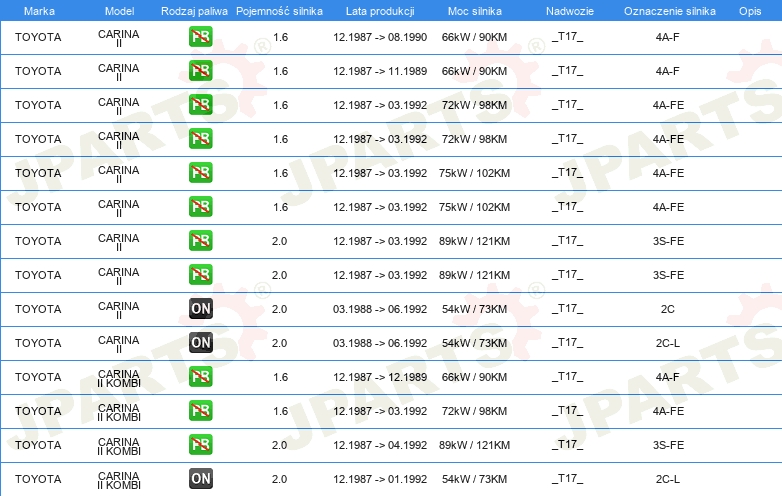Select the ON diesel icon in the 2C engine row
Image resolution: width=782 pixels, height=496 pixels.
coord(201,309)
